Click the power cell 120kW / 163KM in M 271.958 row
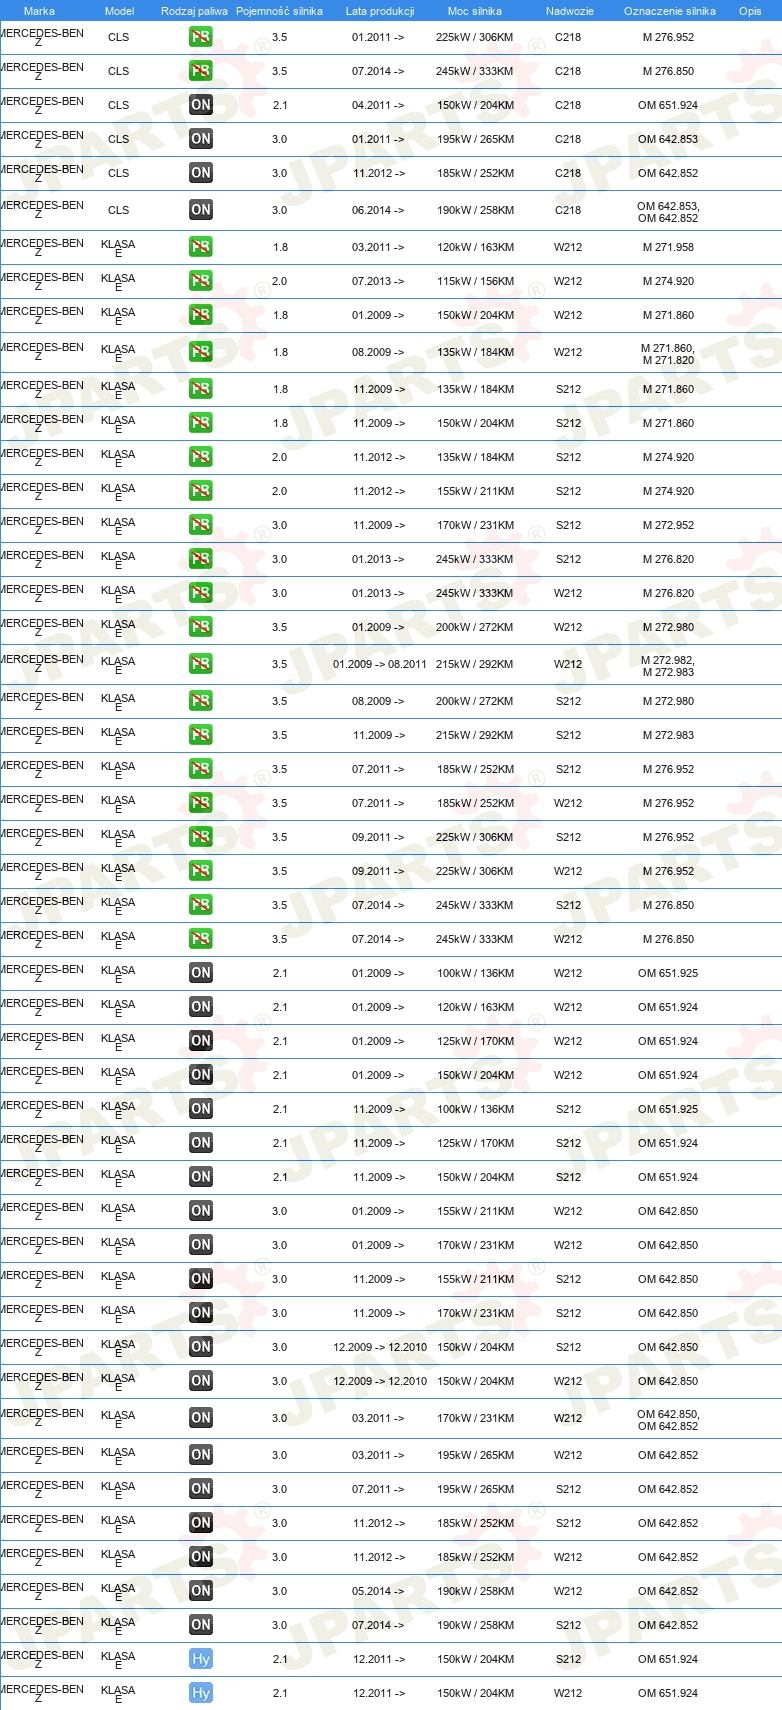The width and height of the screenshot is (782, 1710). point(475,247)
